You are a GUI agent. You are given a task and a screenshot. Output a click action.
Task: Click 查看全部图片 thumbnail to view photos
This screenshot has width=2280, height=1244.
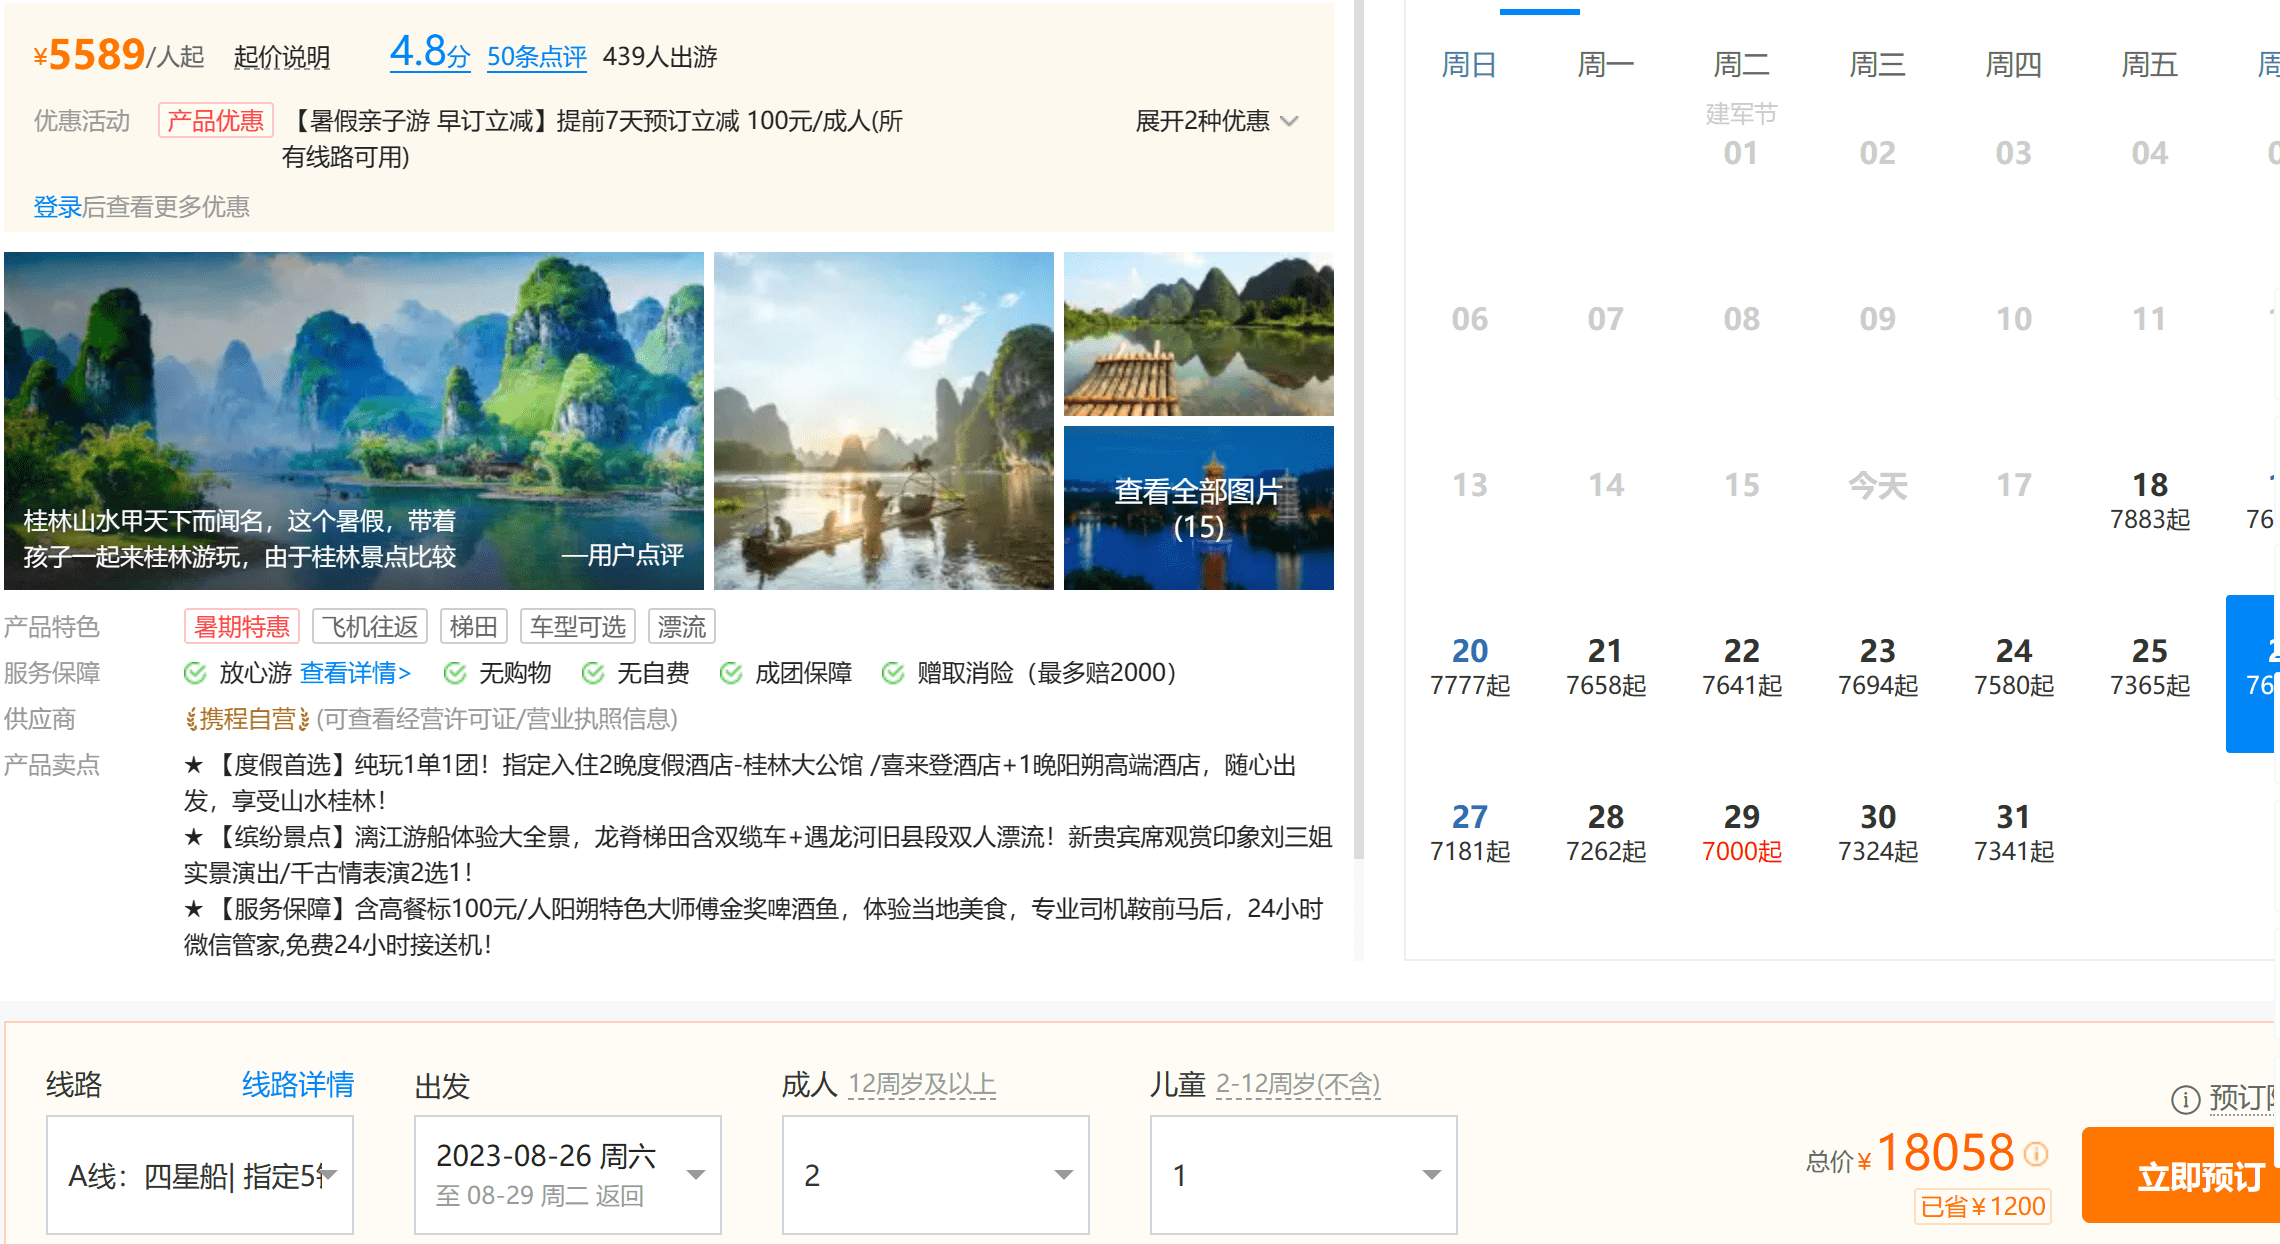(1198, 508)
